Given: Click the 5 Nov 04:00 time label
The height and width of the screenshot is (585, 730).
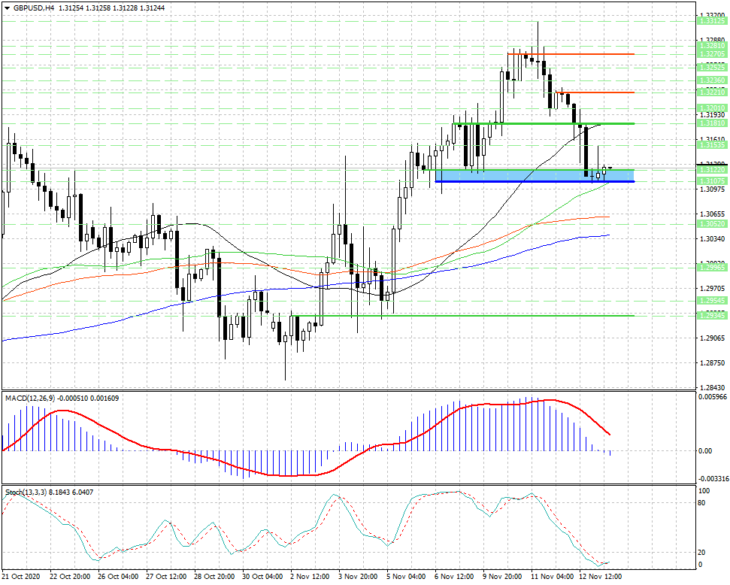Looking at the screenshot, I should tap(408, 577).
